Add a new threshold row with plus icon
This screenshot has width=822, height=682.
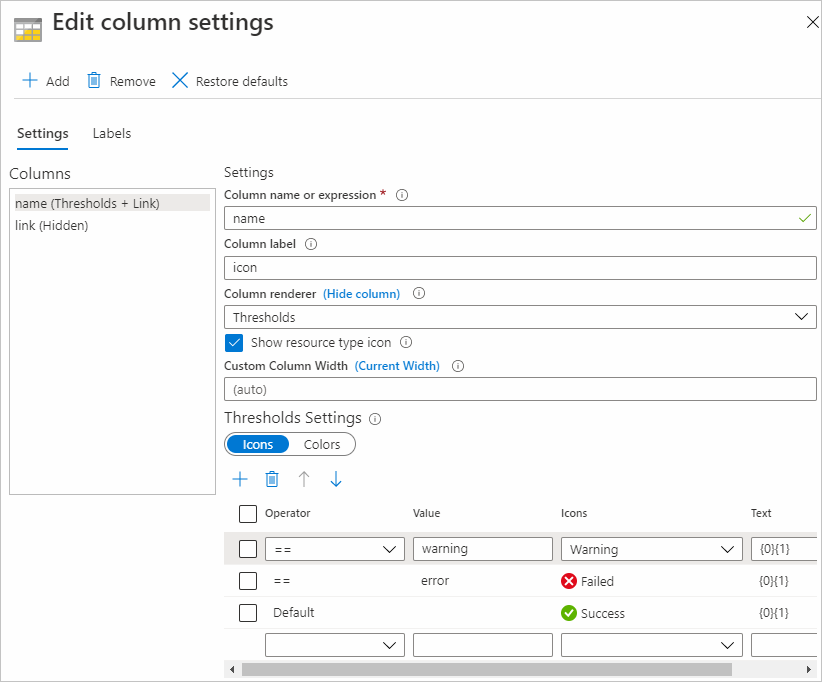tap(240, 480)
